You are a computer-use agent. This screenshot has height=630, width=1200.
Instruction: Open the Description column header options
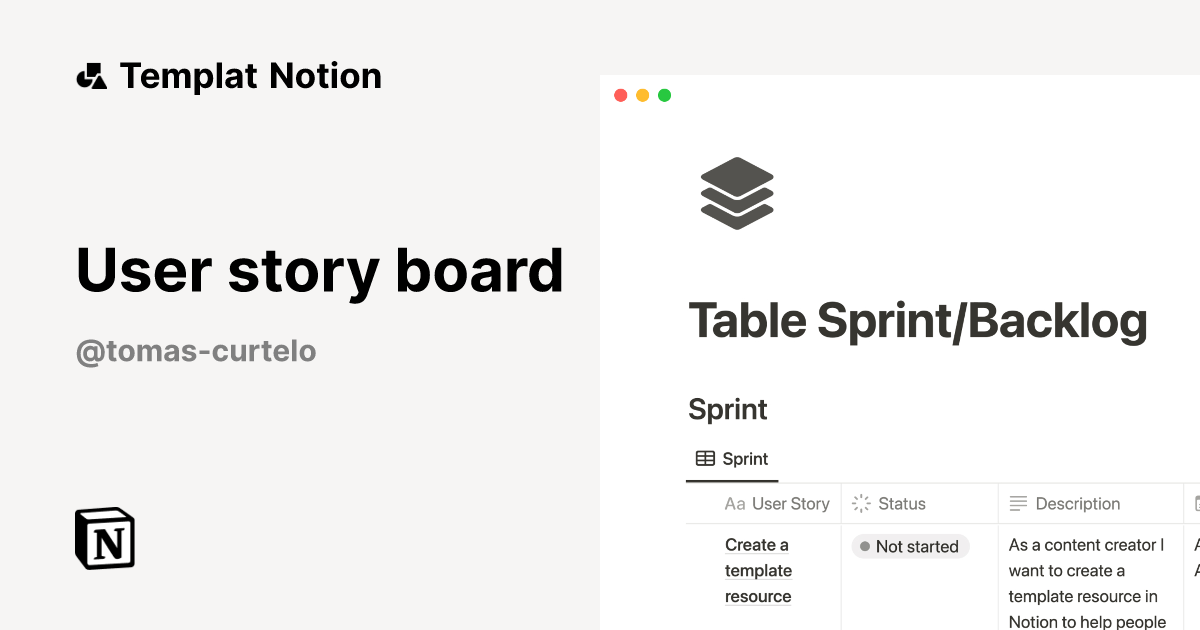(x=1078, y=503)
